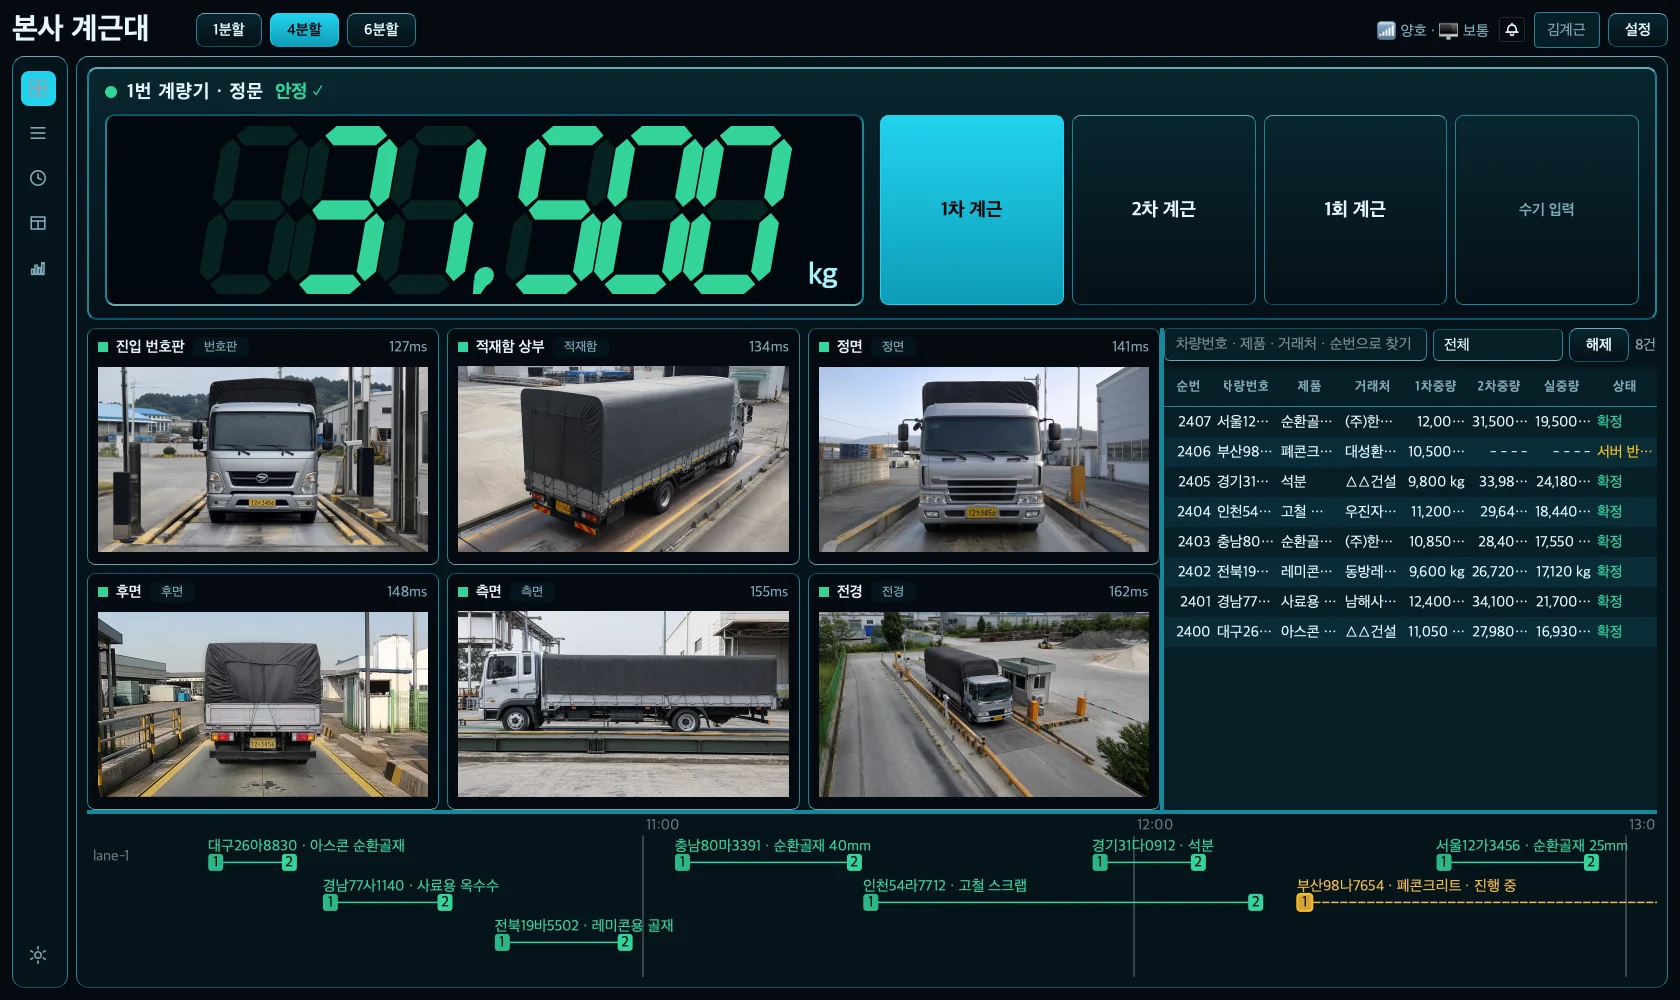Check the signal strength status icon
Image resolution: width=1680 pixels, height=1000 pixels.
[x=1386, y=30]
